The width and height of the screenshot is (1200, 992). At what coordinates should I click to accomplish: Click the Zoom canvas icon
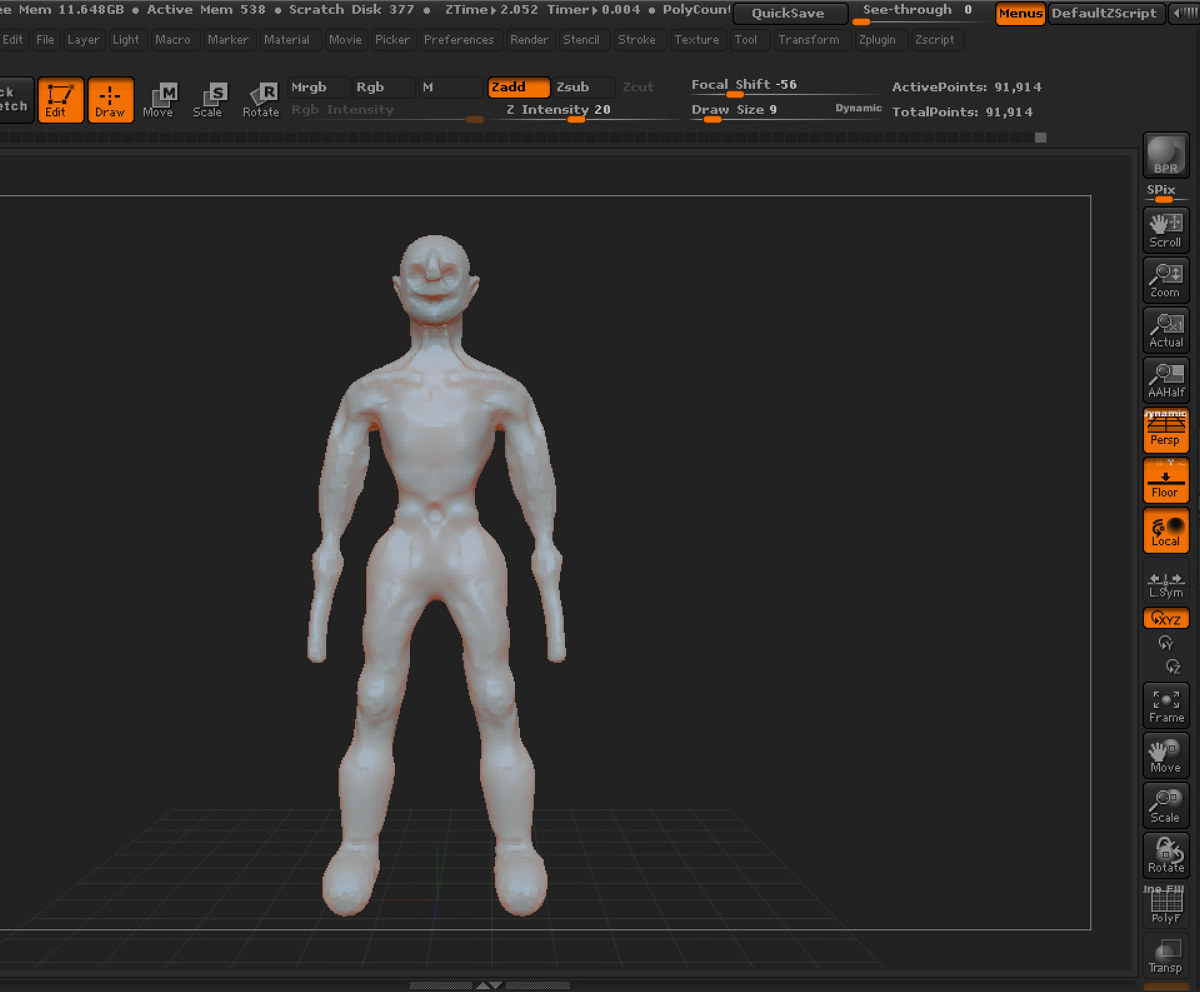point(1165,280)
